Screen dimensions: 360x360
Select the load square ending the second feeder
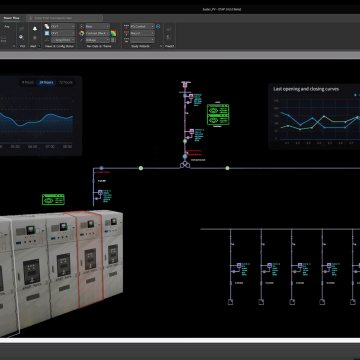(x=261, y=302)
